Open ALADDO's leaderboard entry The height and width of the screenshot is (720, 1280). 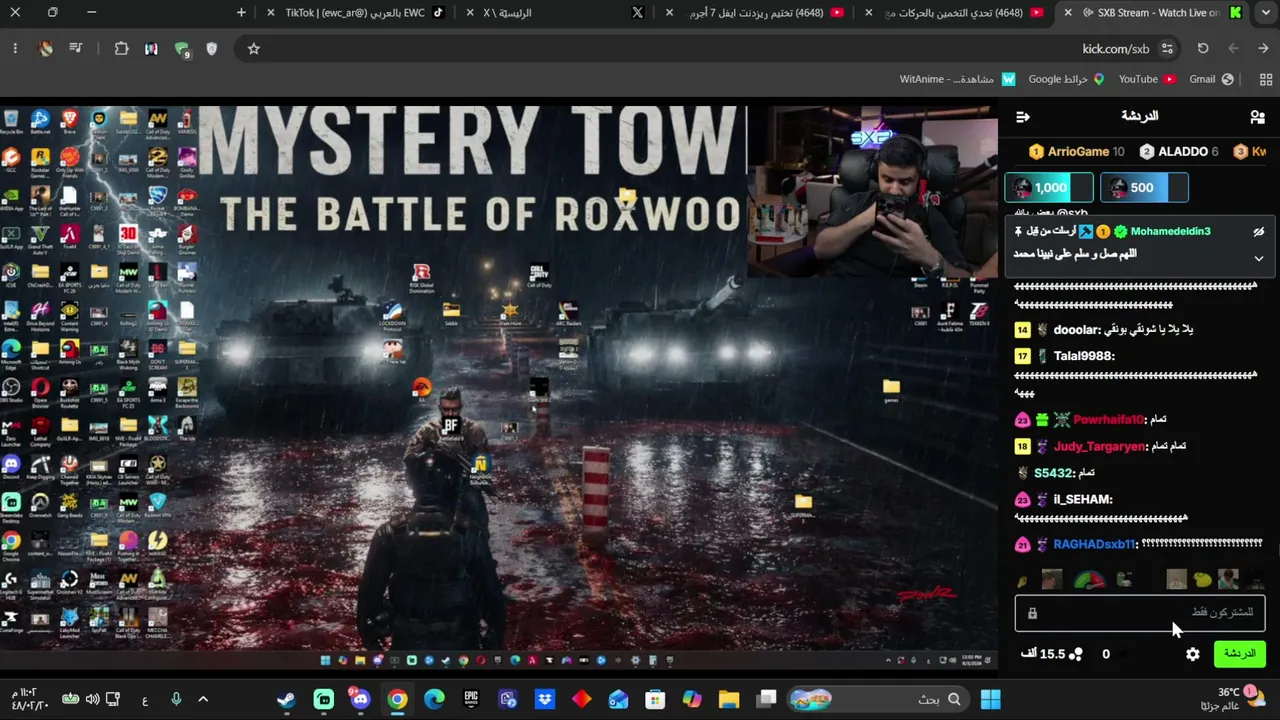(1180, 152)
